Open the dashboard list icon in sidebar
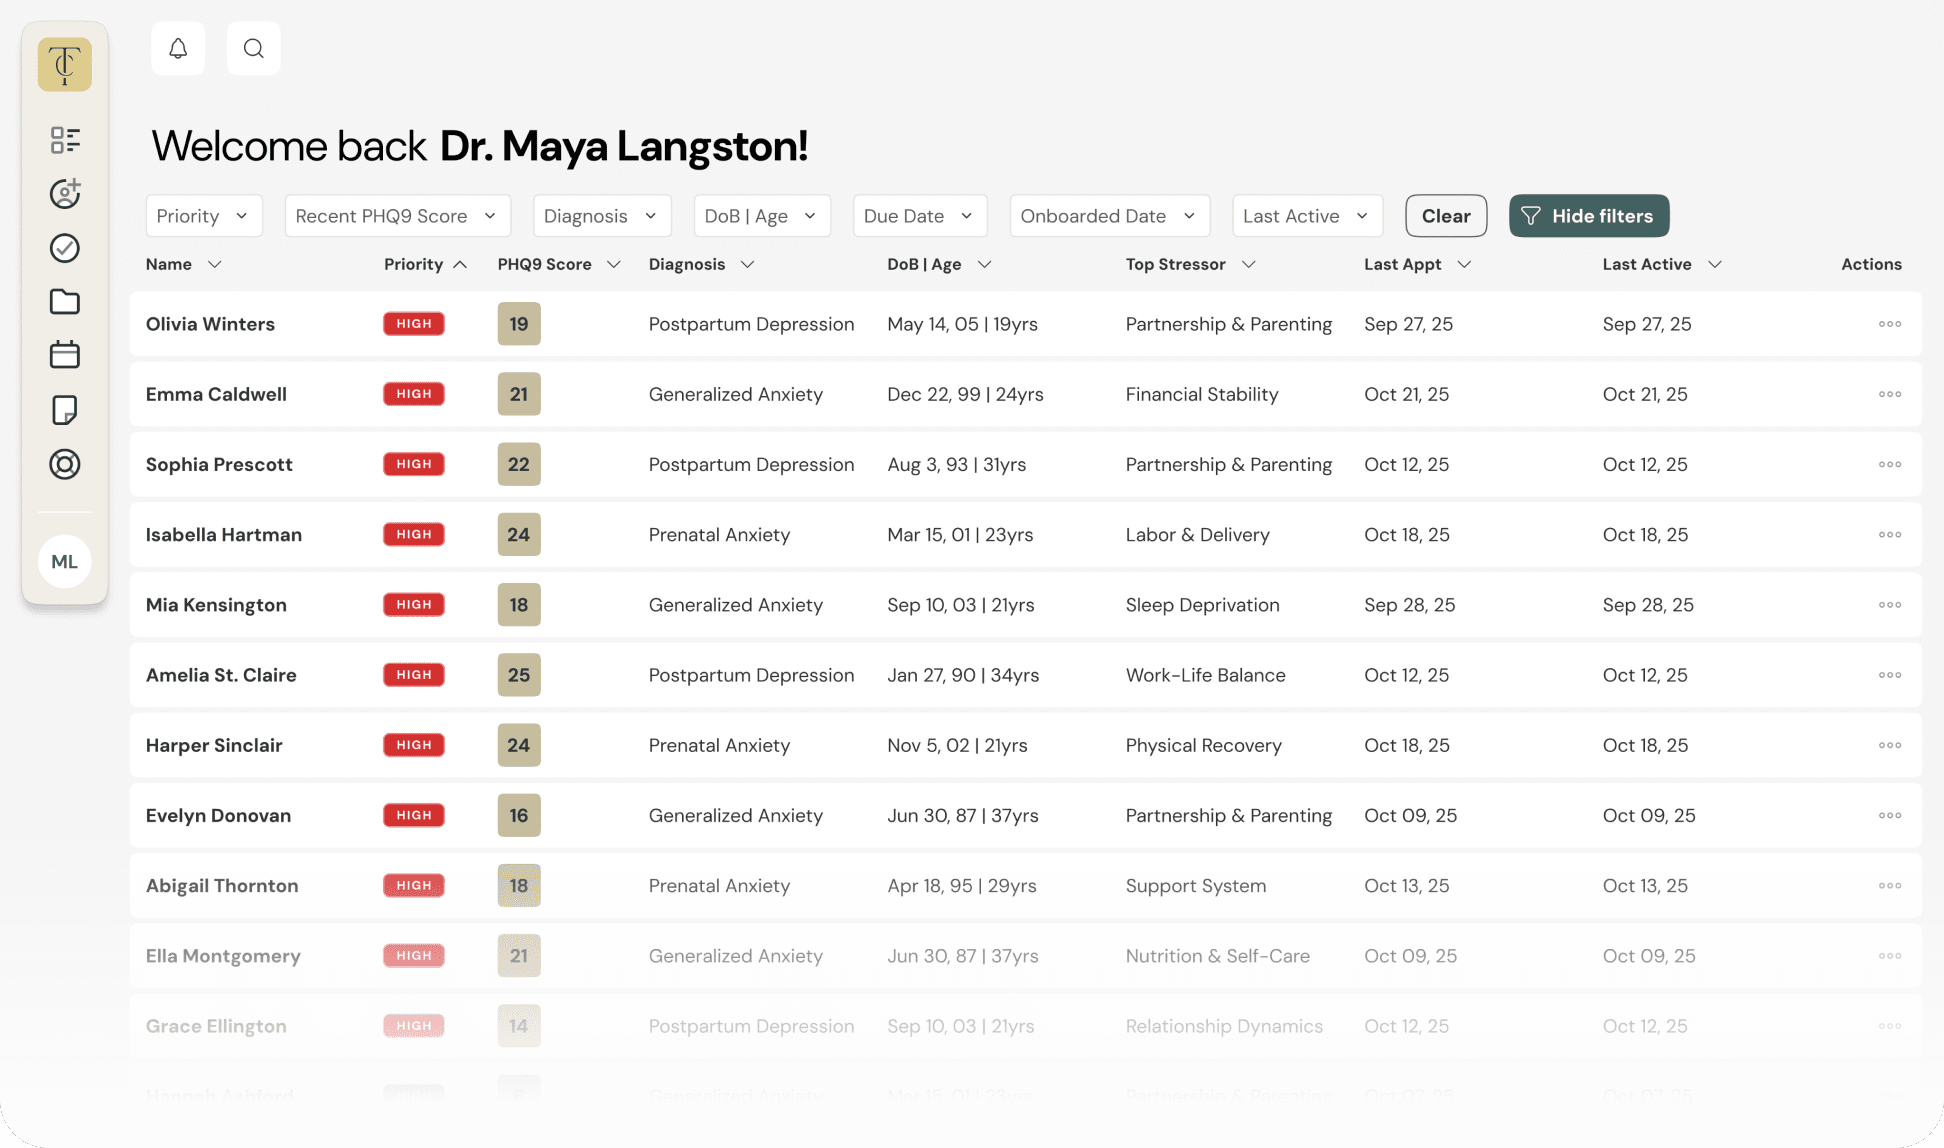 65,140
